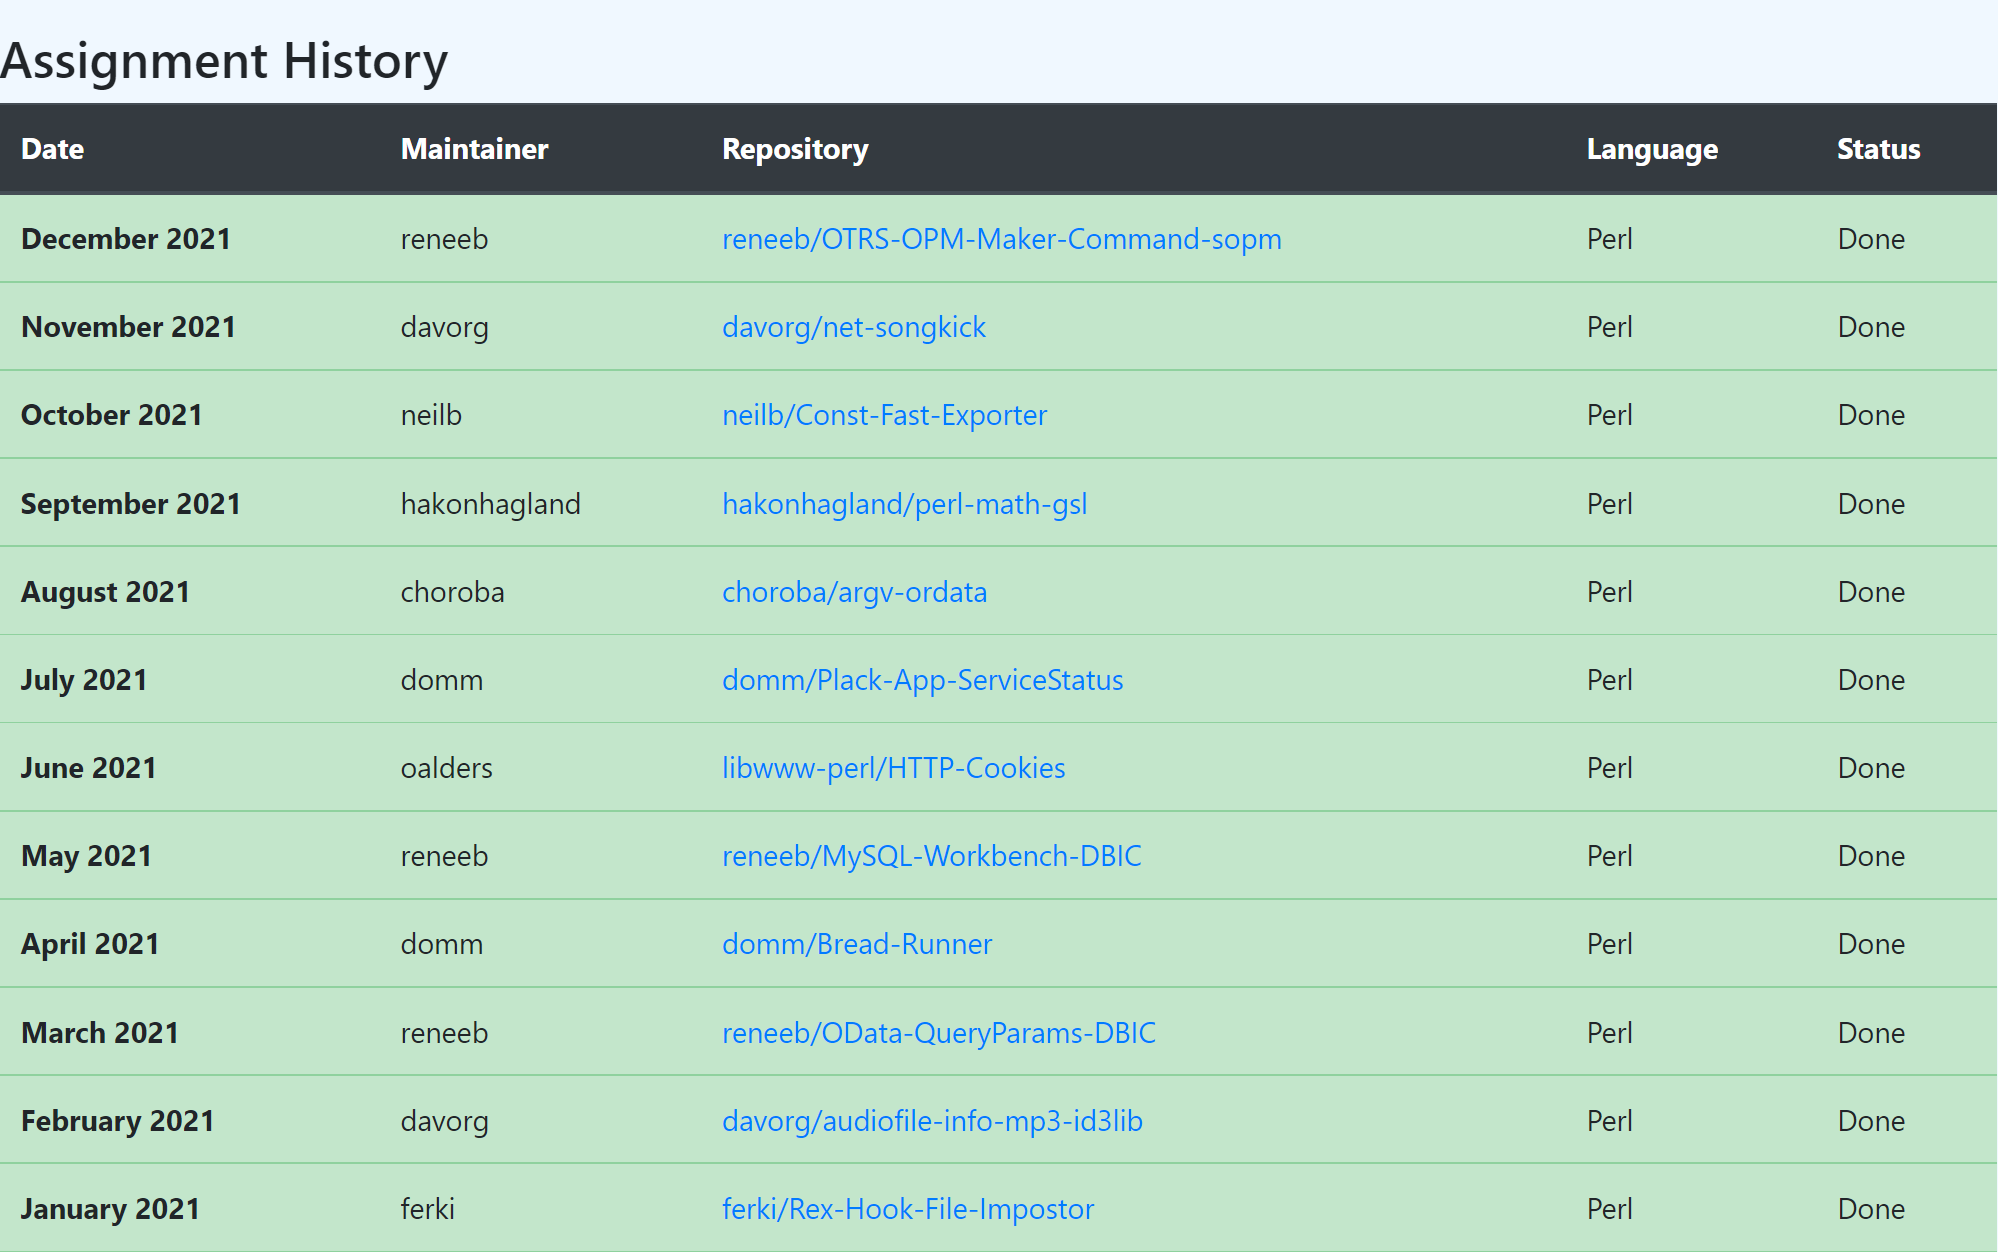Click maintainer oalders in June 2021 row

pos(446,768)
